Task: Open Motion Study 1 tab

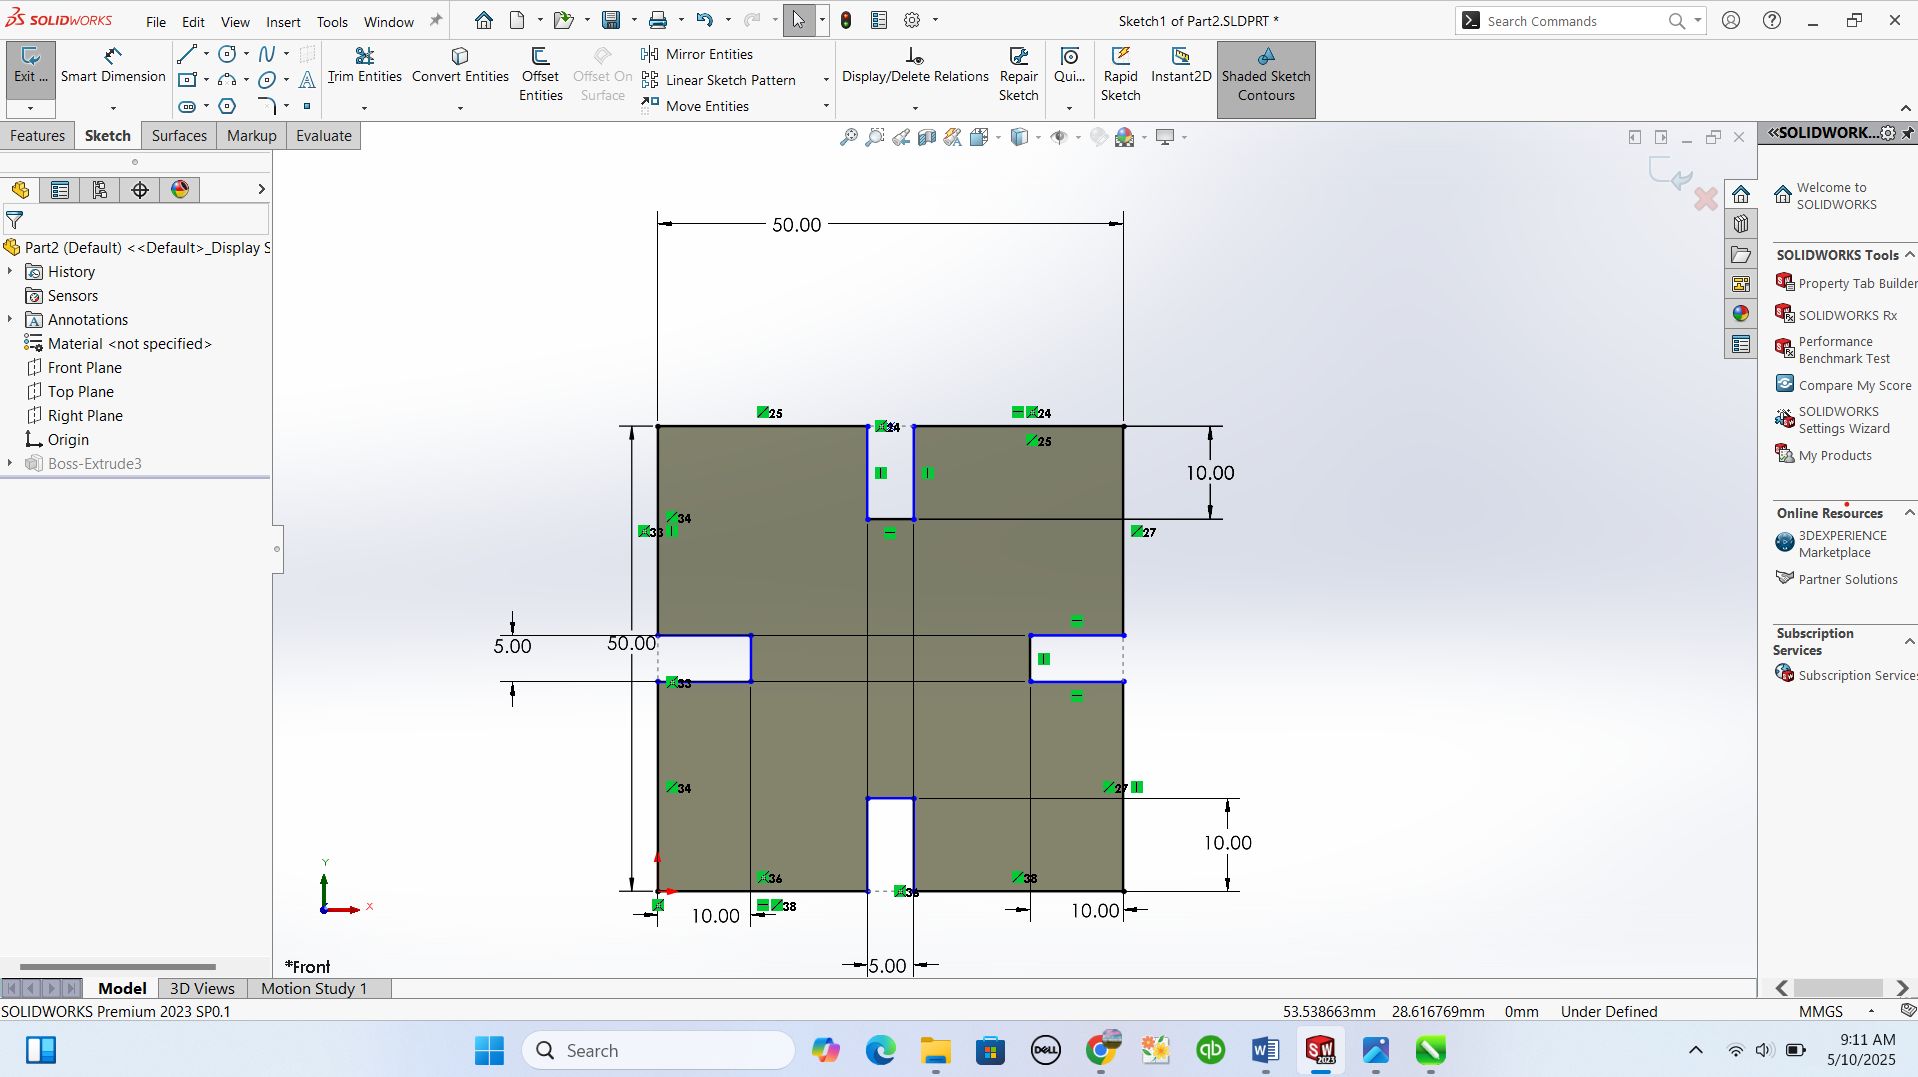Action: pyautogui.click(x=314, y=988)
